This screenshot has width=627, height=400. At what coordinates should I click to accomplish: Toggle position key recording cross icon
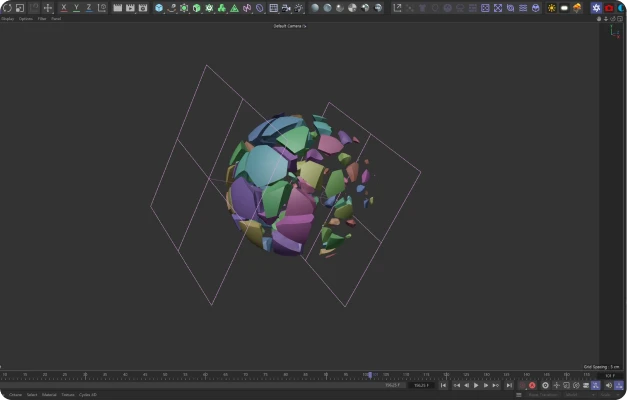(x=556, y=385)
